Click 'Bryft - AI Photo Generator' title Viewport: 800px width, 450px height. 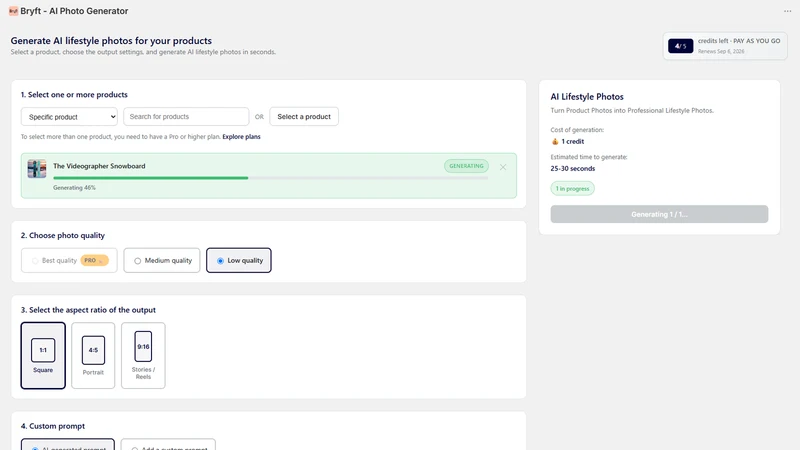tap(74, 11)
